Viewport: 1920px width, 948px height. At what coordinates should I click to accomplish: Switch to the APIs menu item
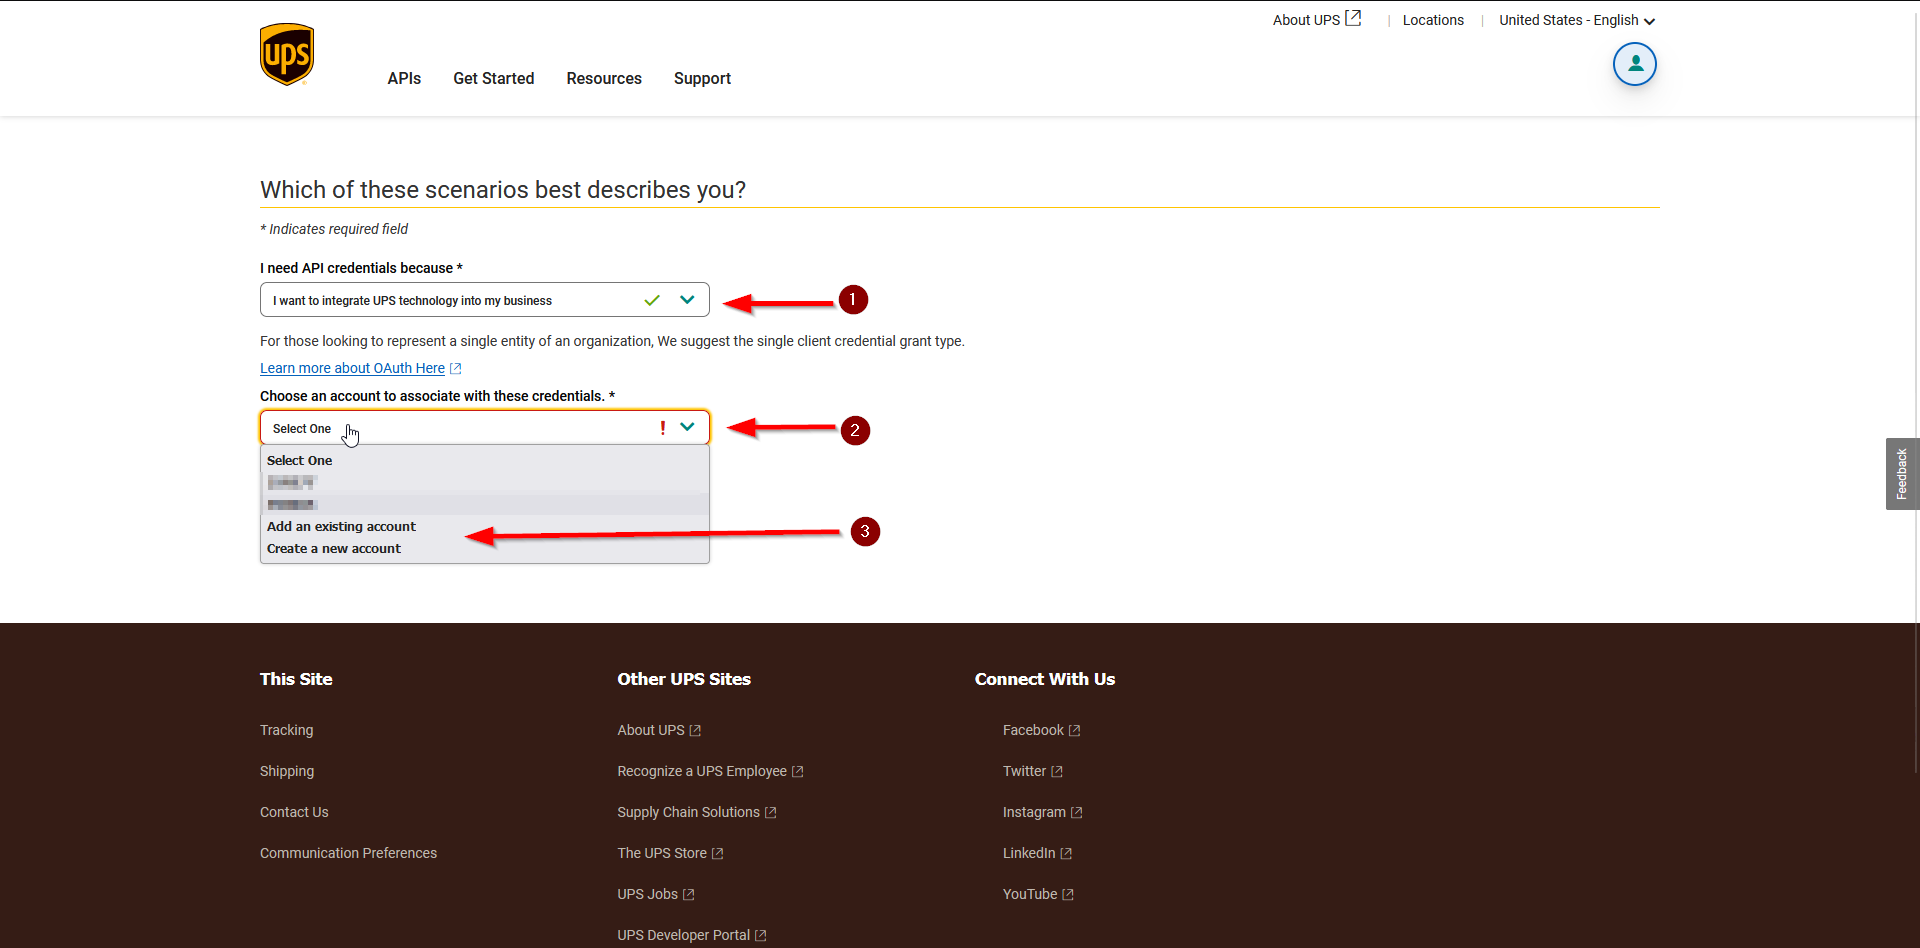click(x=404, y=78)
